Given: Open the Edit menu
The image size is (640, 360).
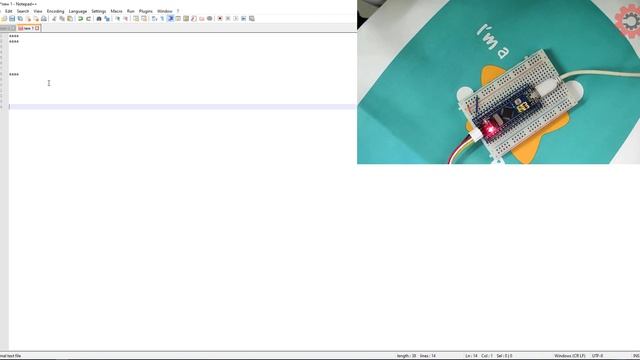Looking at the screenshot, I should (9, 11).
